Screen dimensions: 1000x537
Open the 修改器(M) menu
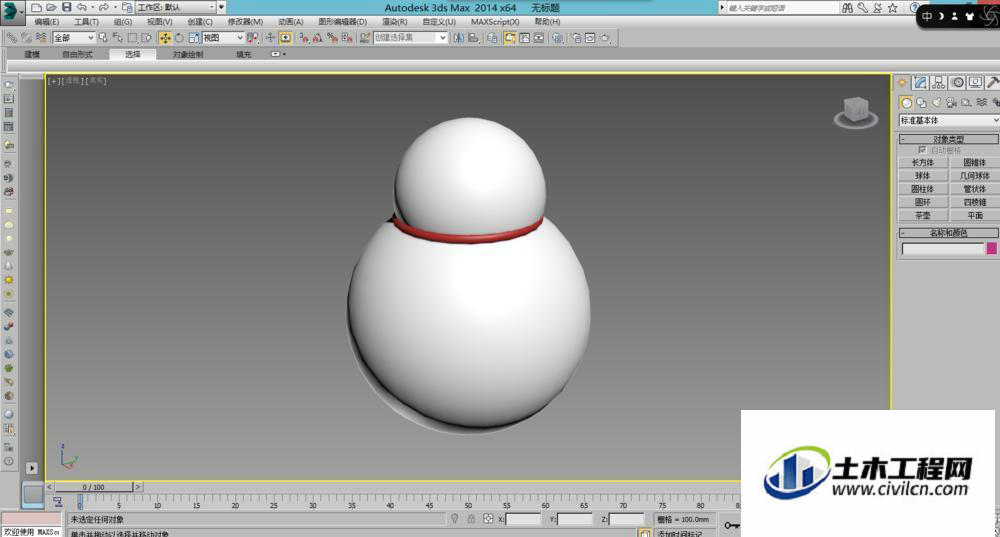pos(246,22)
